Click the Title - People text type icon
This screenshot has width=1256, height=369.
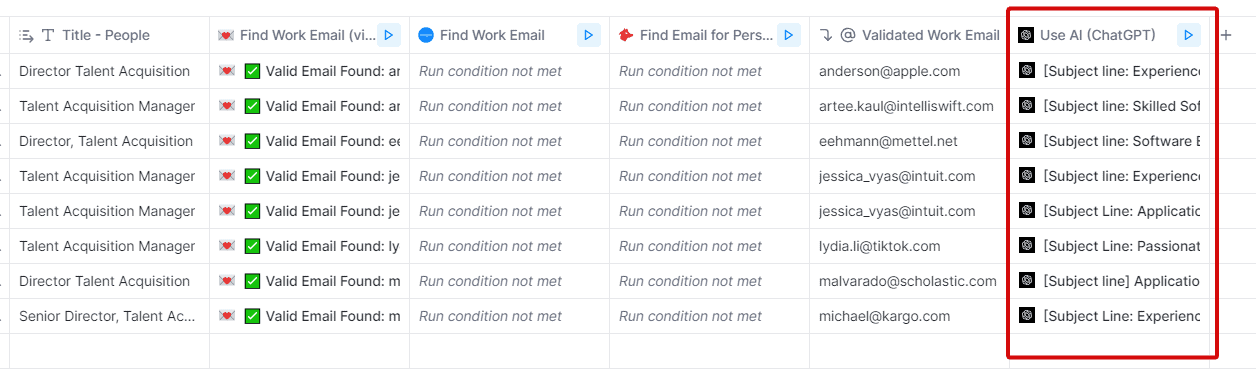pyautogui.click(x=48, y=35)
